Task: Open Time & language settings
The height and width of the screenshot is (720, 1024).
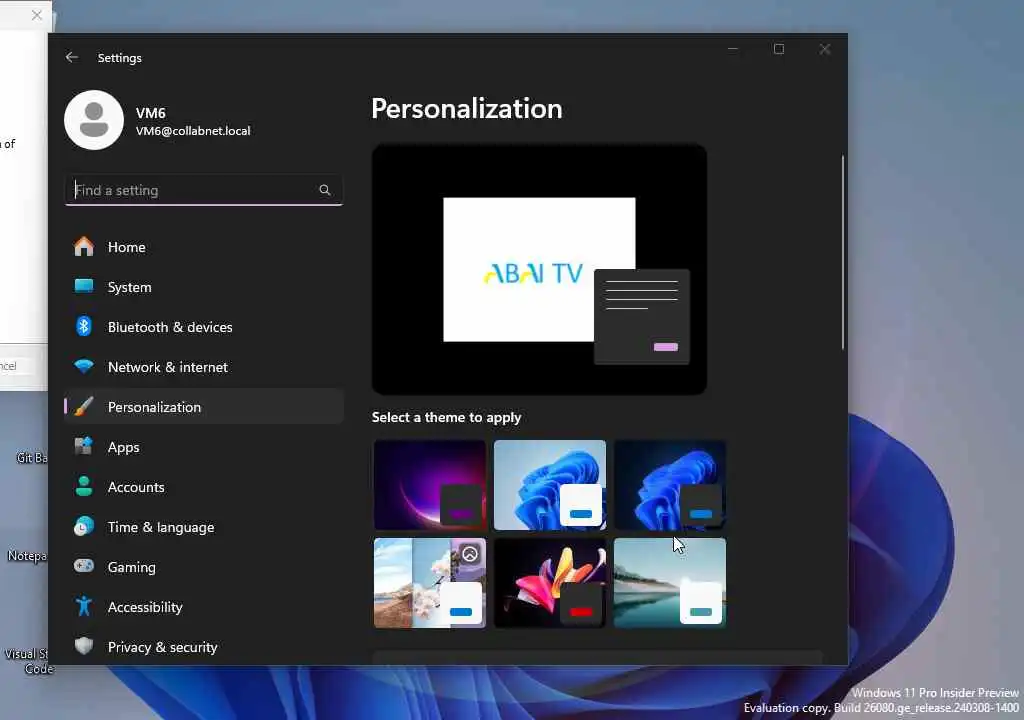Action: point(204,527)
